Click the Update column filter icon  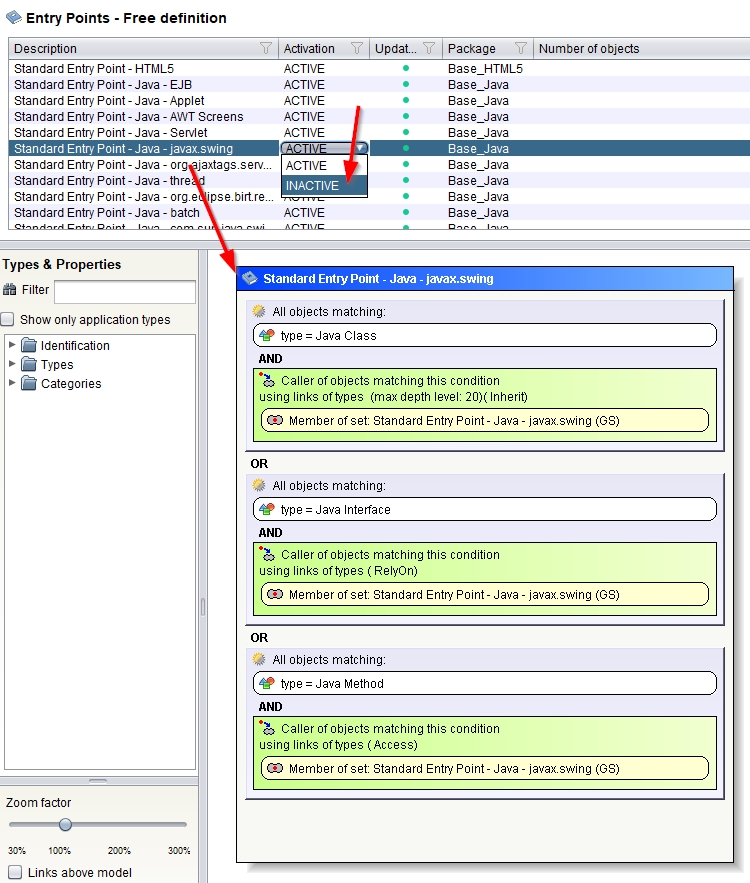click(x=429, y=48)
